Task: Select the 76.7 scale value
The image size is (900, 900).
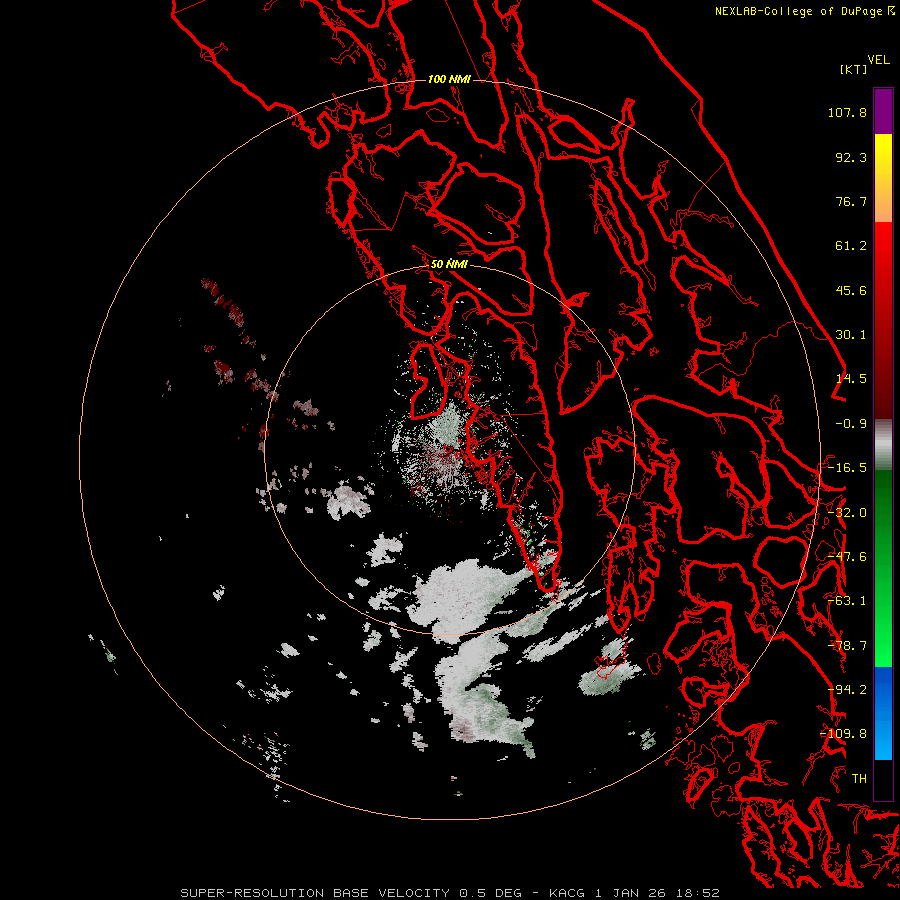Action: (x=851, y=201)
